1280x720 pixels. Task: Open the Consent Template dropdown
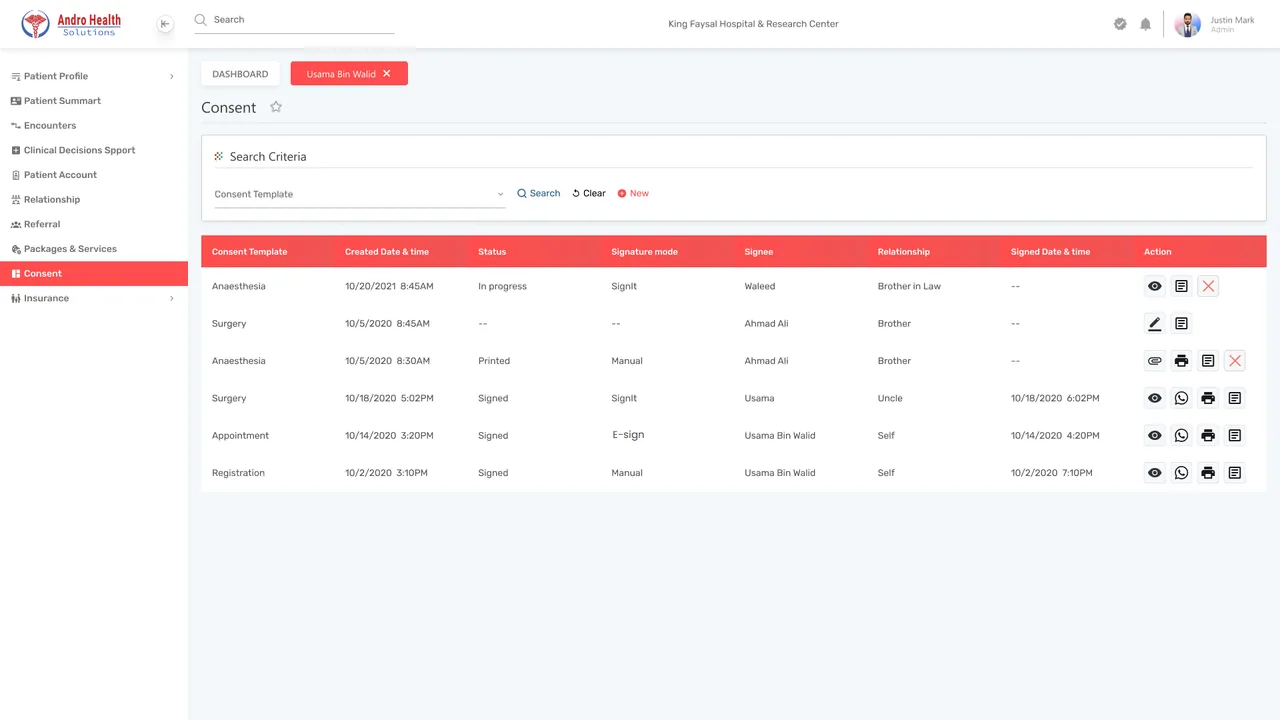tap(360, 194)
